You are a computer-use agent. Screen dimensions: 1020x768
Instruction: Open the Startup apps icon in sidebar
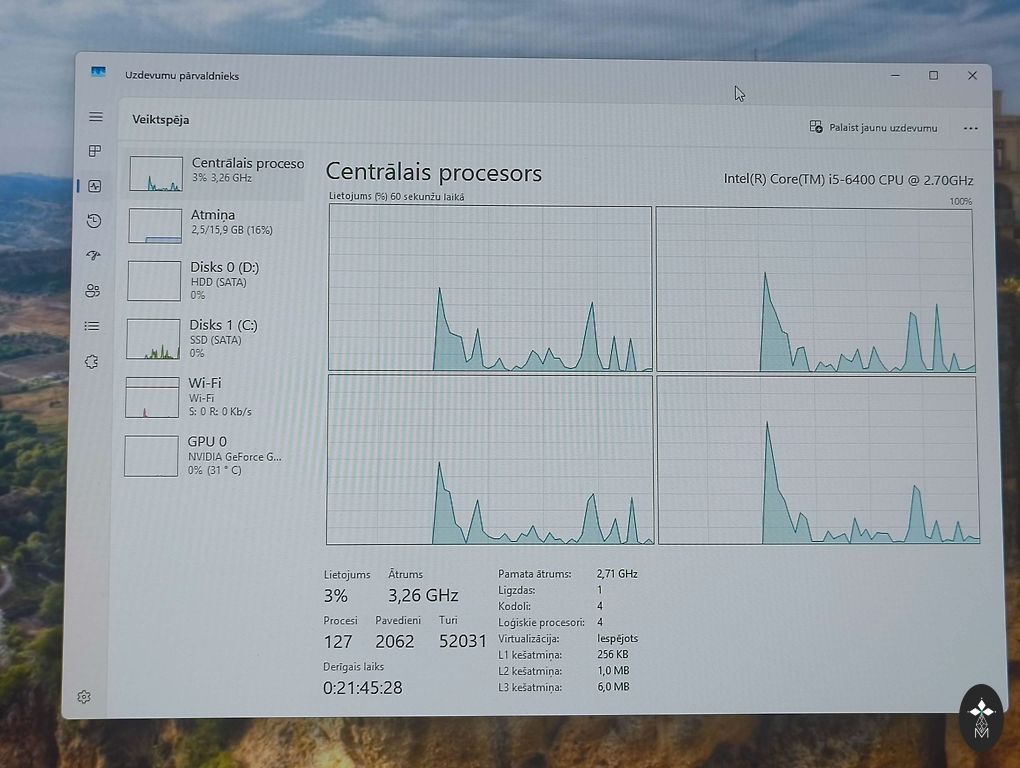[93, 256]
